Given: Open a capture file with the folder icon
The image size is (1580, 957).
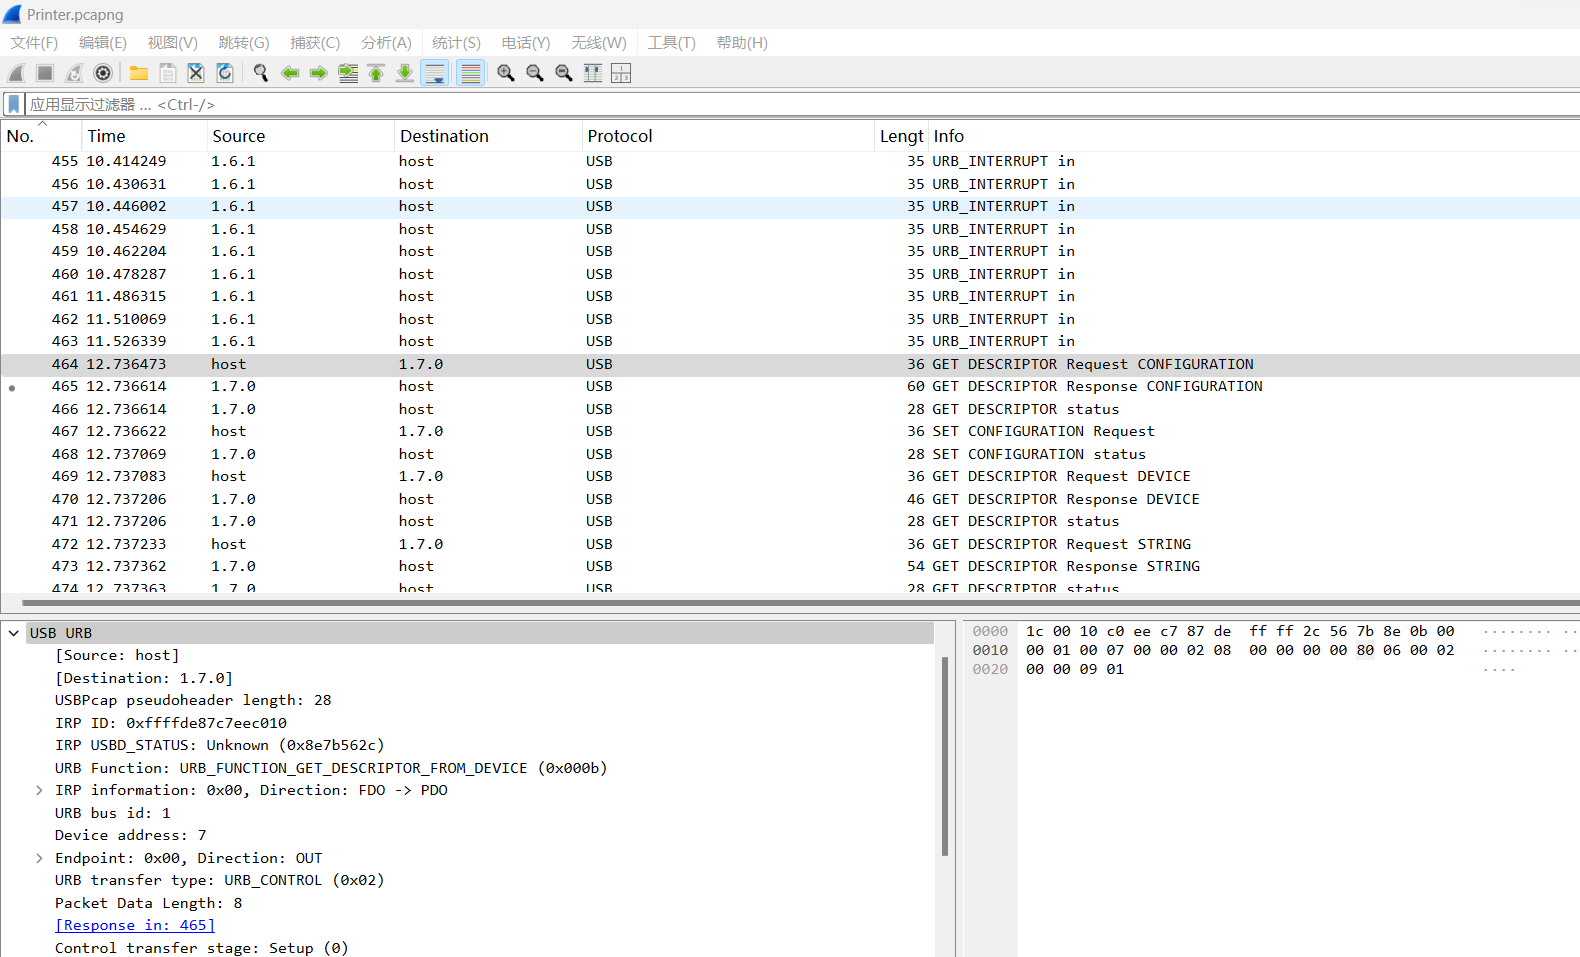Looking at the screenshot, I should coord(139,73).
